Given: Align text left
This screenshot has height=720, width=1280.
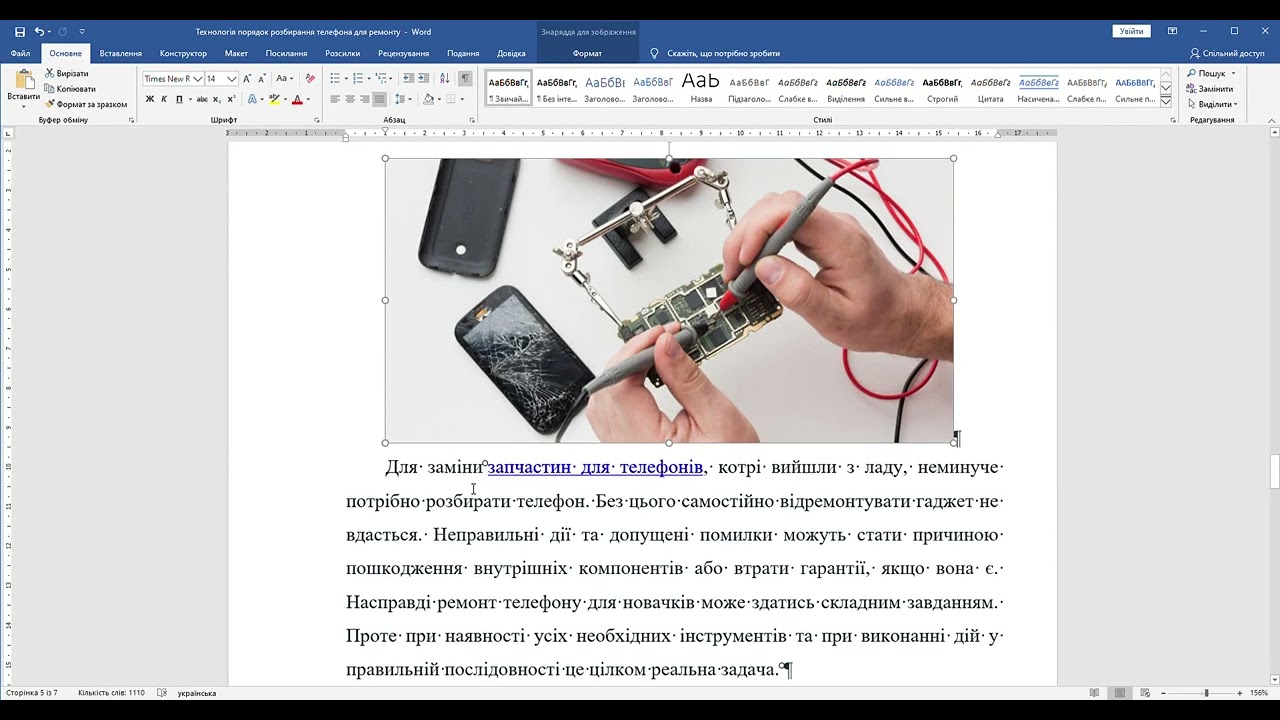Looking at the screenshot, I should pos(335,99).
